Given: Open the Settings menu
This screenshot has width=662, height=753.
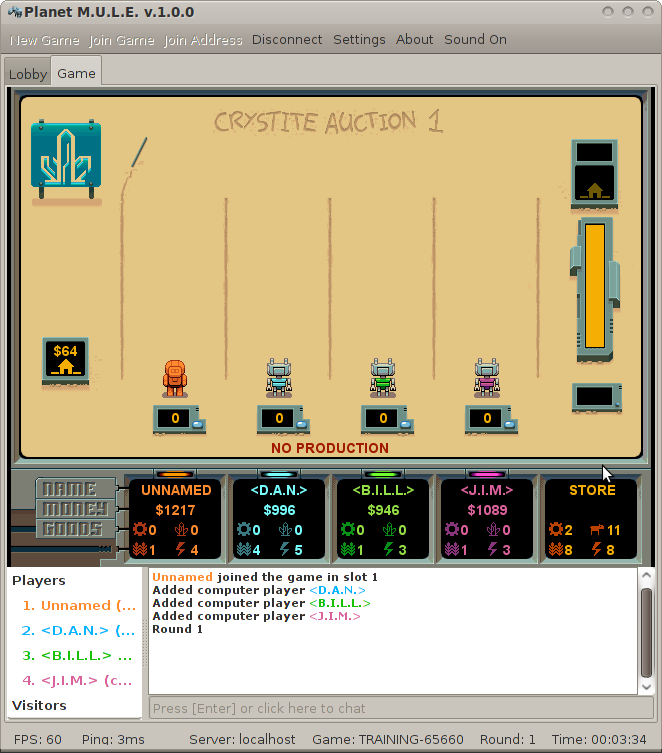Looking at the screenshot, I should coord(359,39).
